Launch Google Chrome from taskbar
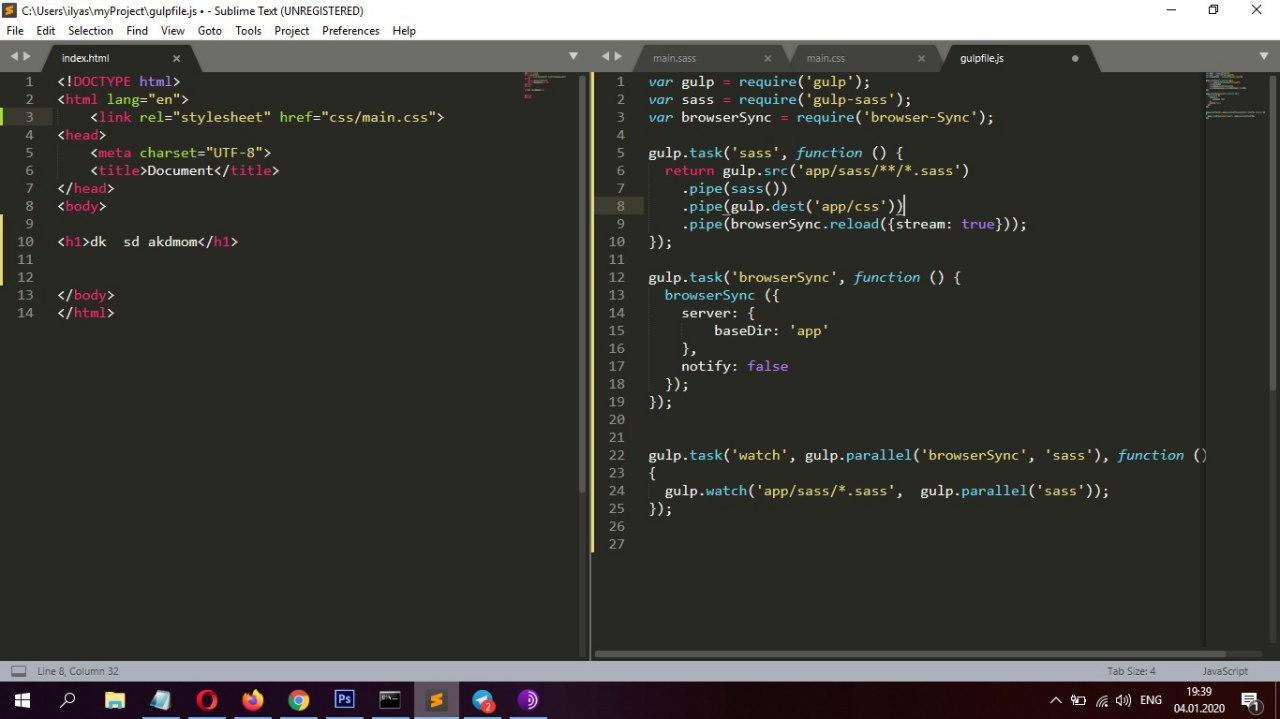 click(x=299, y=700)
